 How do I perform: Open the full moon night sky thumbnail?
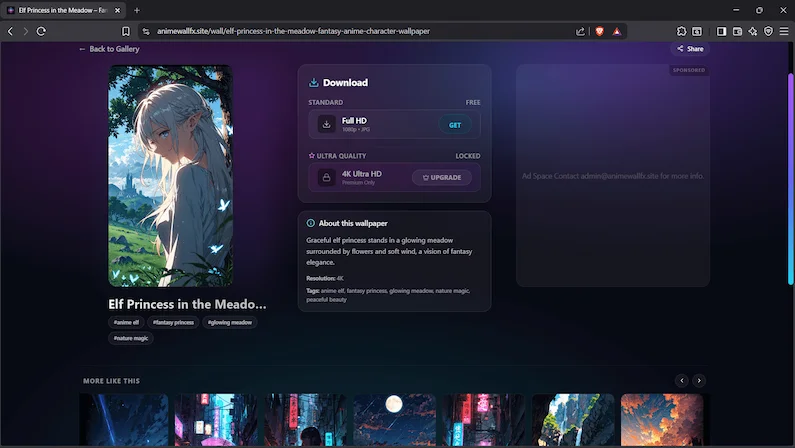tap(394, 420)
